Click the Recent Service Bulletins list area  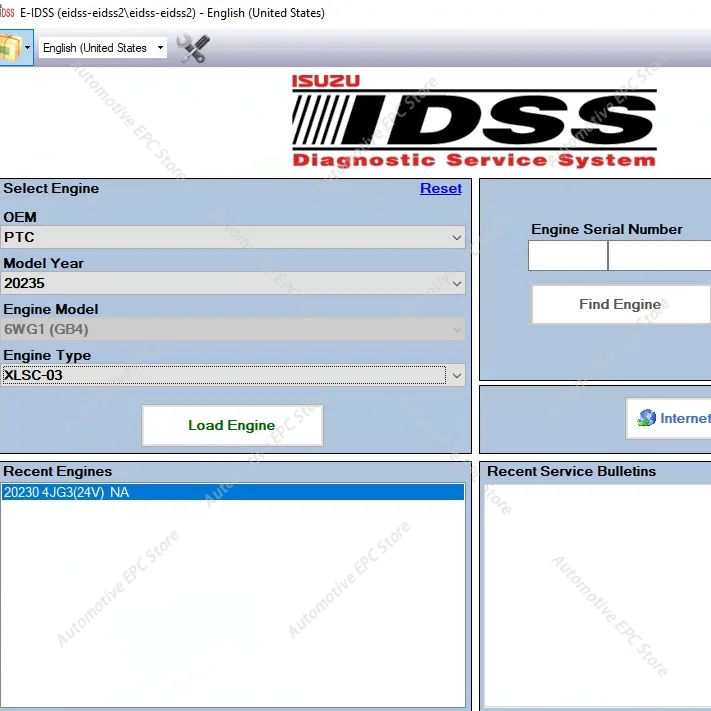(x=598, y=595)
